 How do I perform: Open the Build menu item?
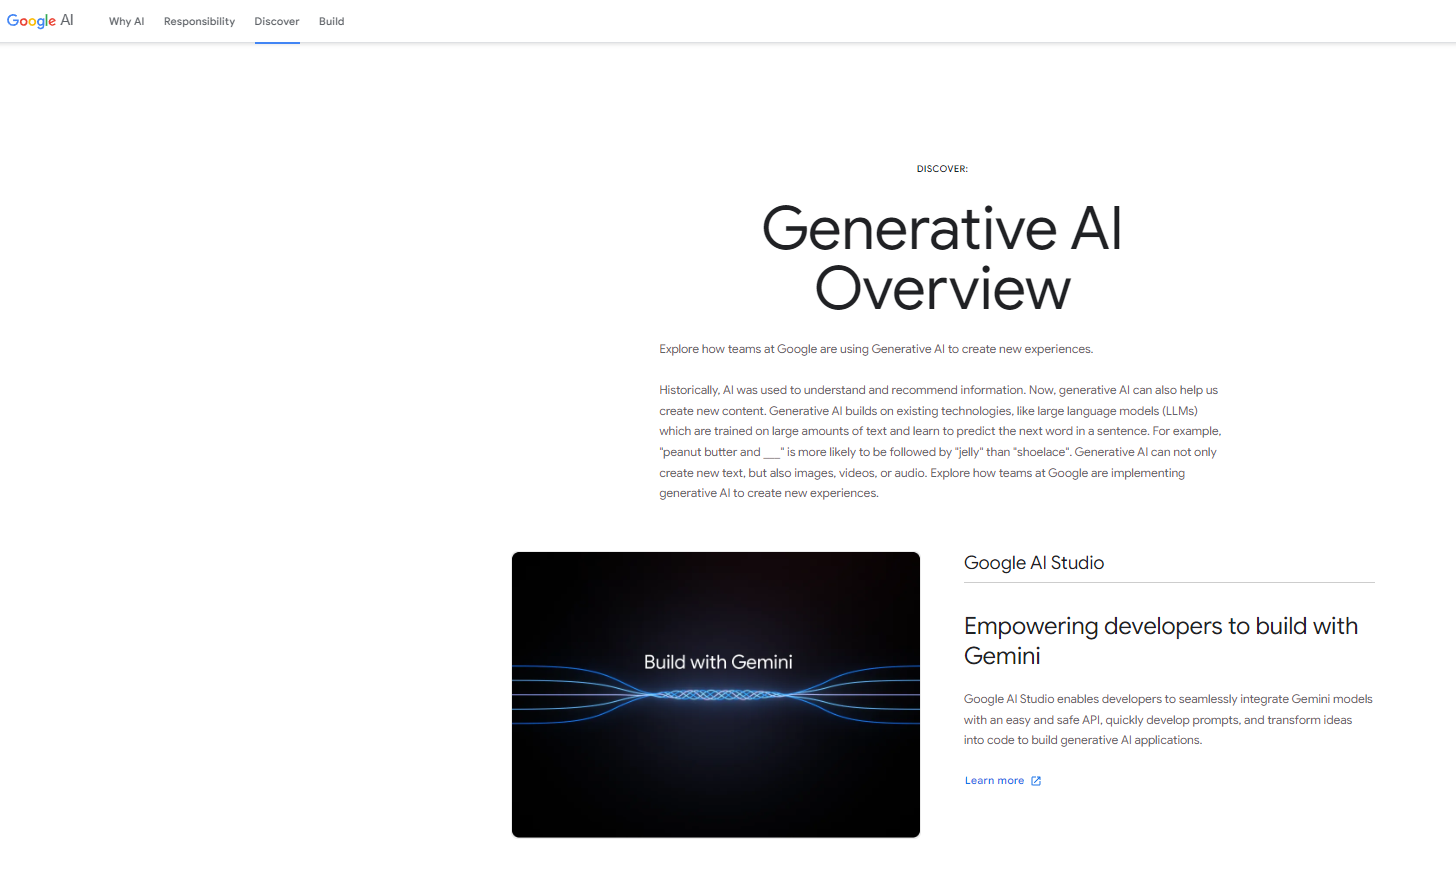[x=331, y=21]
